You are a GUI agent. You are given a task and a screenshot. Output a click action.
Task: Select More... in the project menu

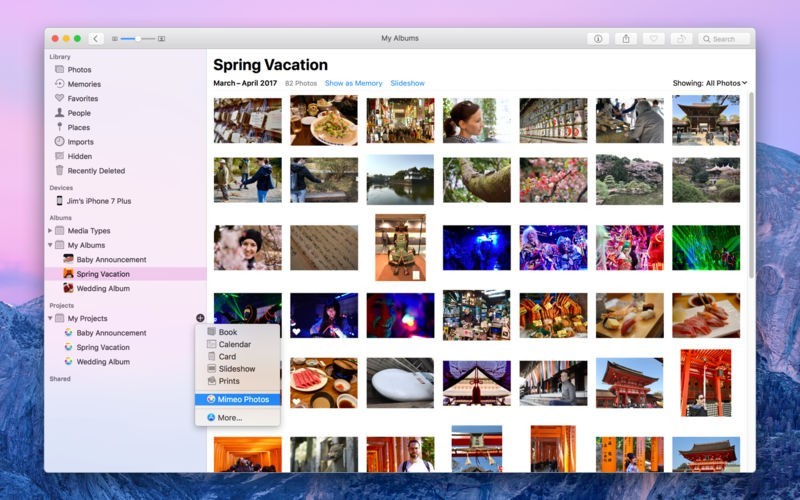(229, 417)
